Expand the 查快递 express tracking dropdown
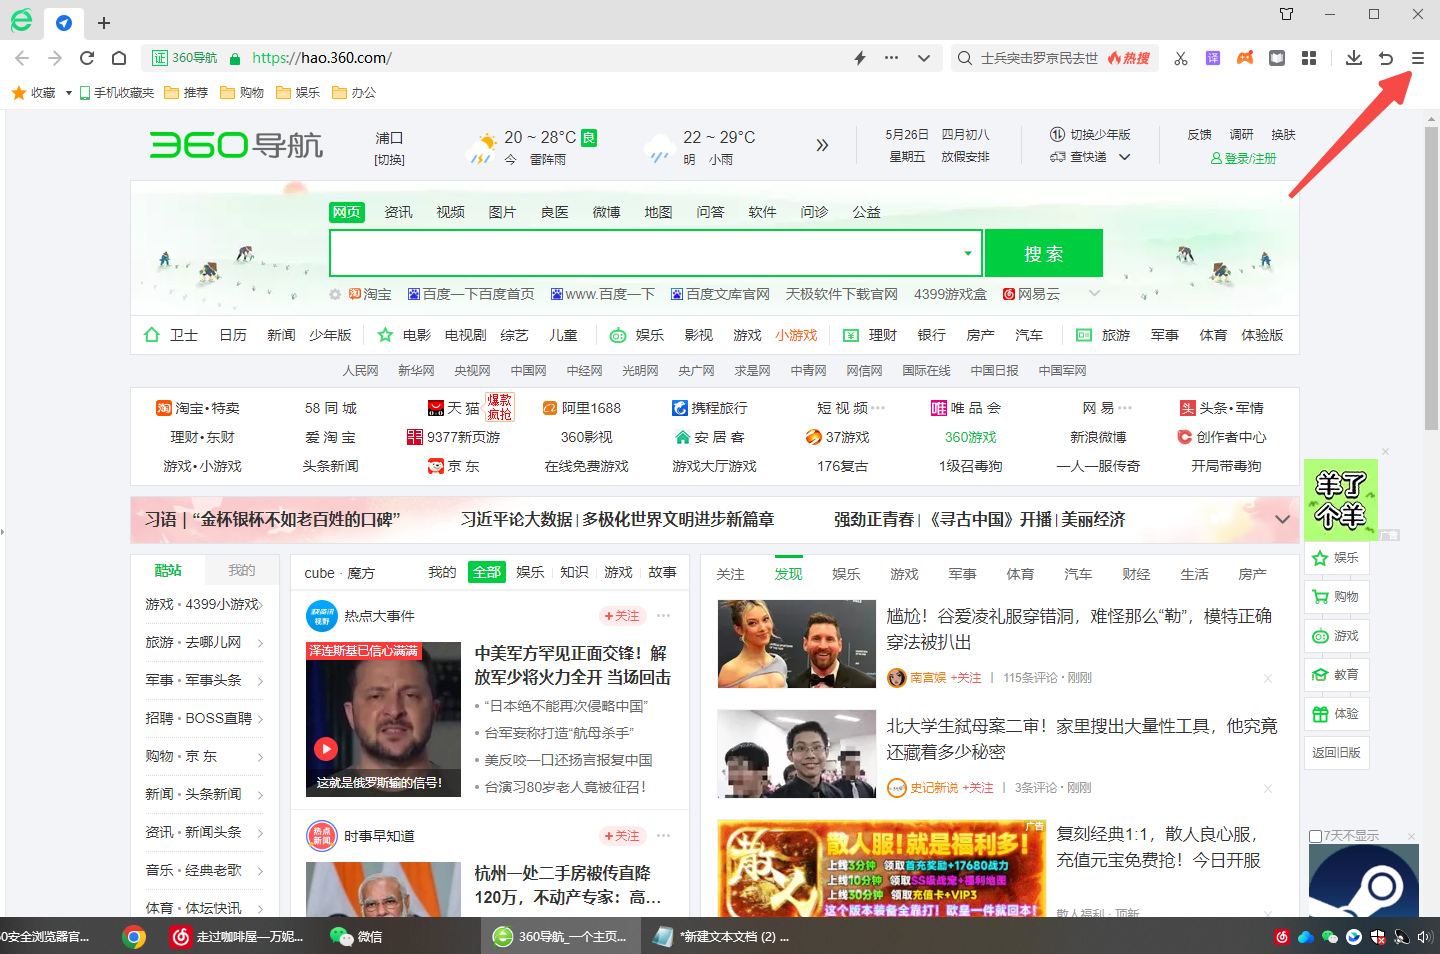 pyautogui.click(x=1125, y=157)
